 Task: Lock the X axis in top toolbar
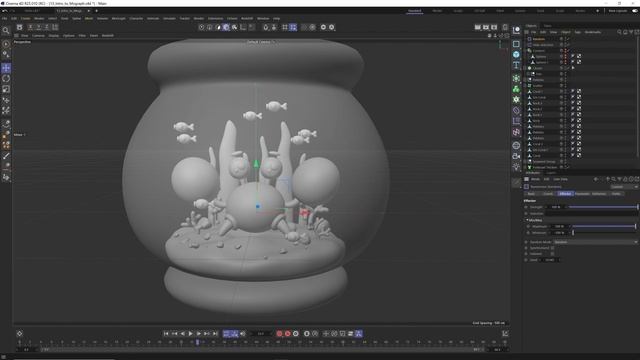point(30,27)
